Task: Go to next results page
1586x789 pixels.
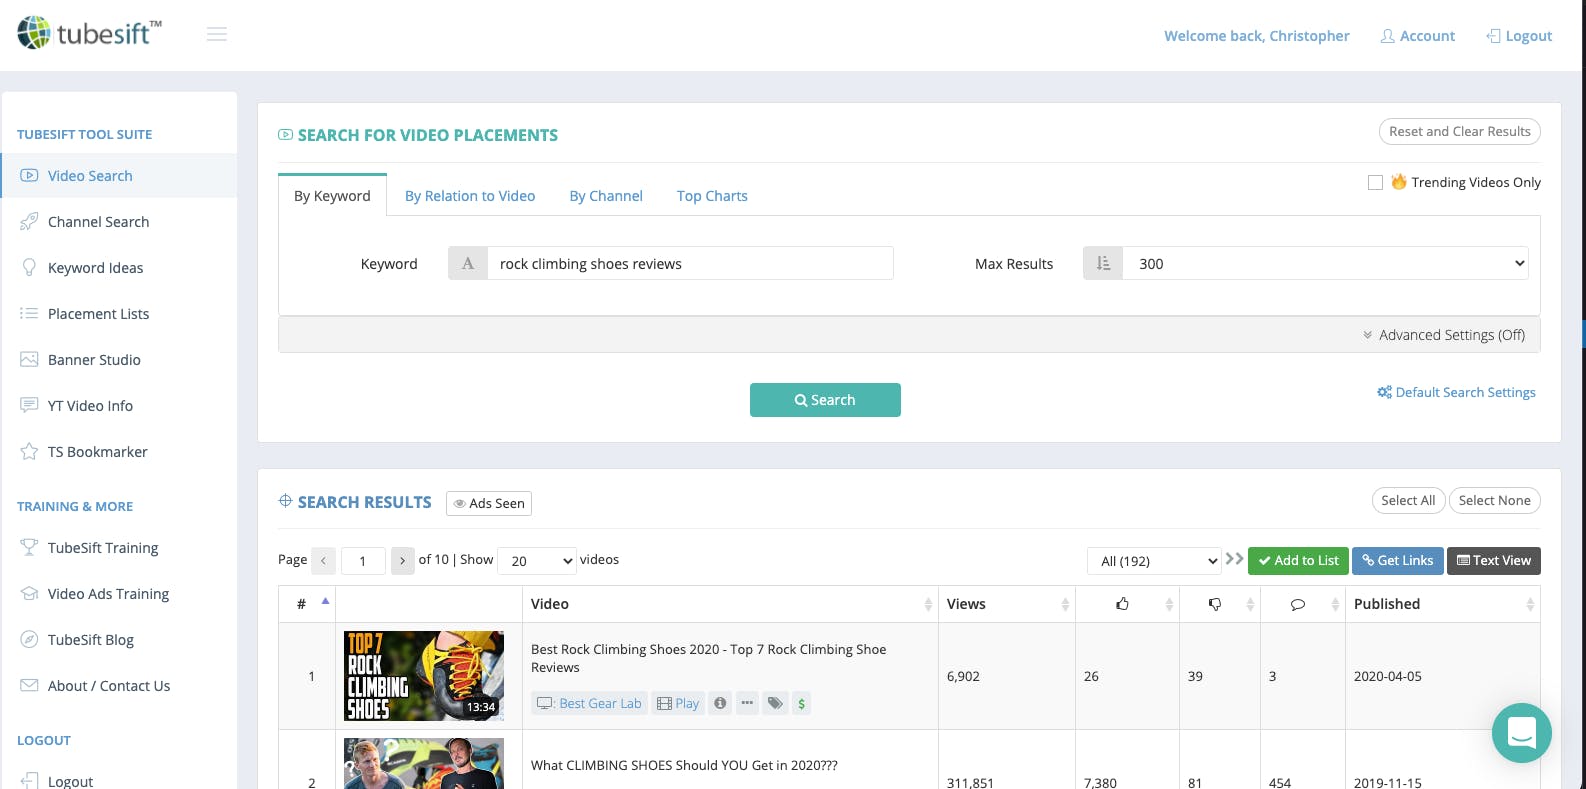Action: click(x=402, y=561)
